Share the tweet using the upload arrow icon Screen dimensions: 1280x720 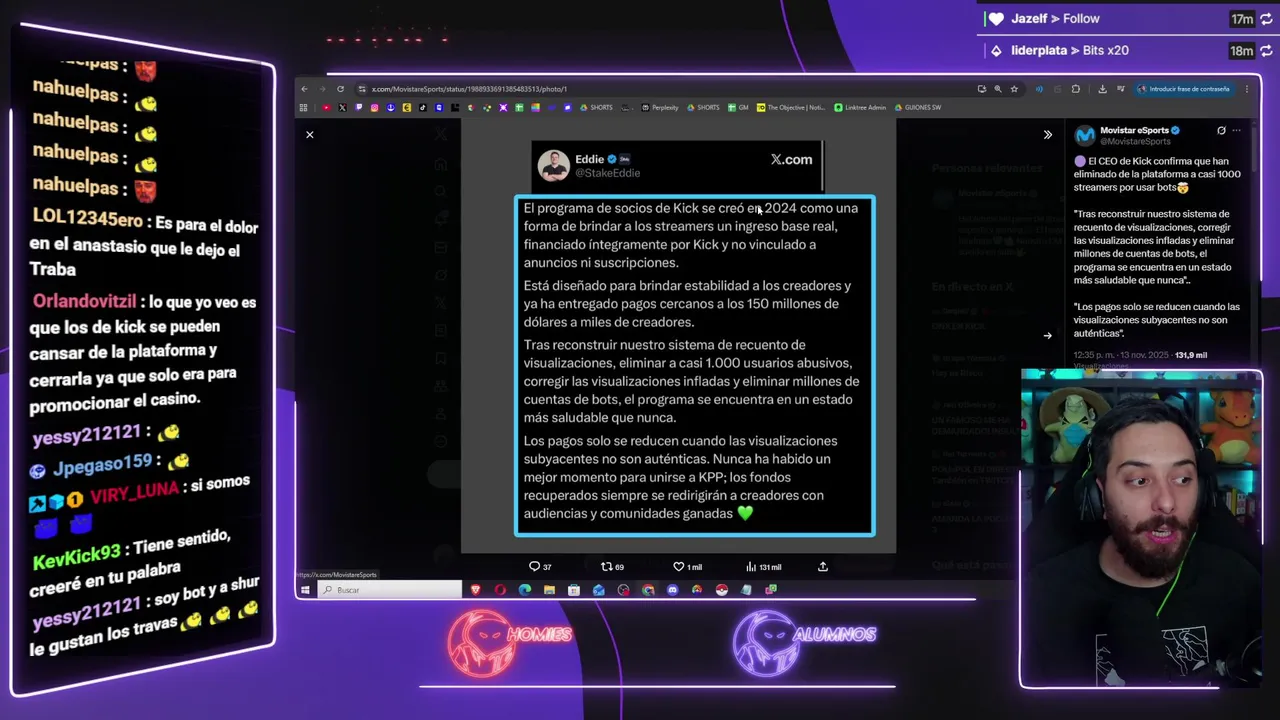pos(823,567)
